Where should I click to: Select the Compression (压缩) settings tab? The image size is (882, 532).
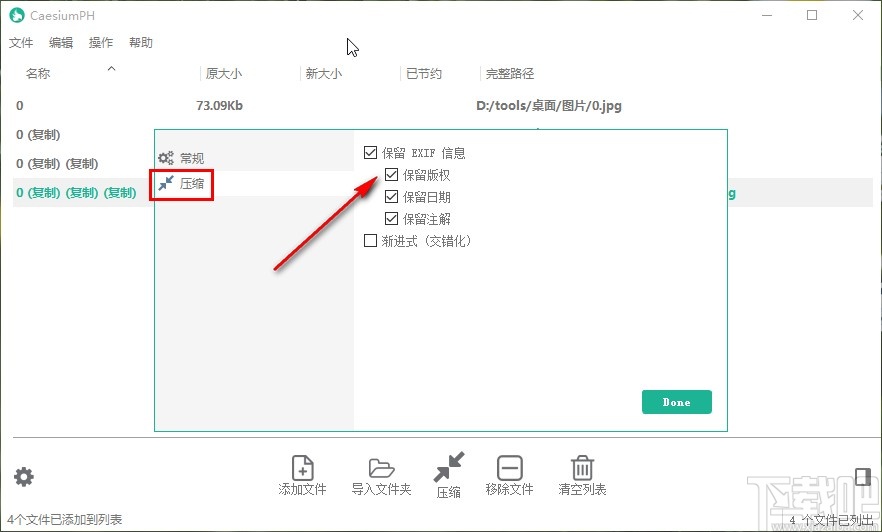(254, 183)
